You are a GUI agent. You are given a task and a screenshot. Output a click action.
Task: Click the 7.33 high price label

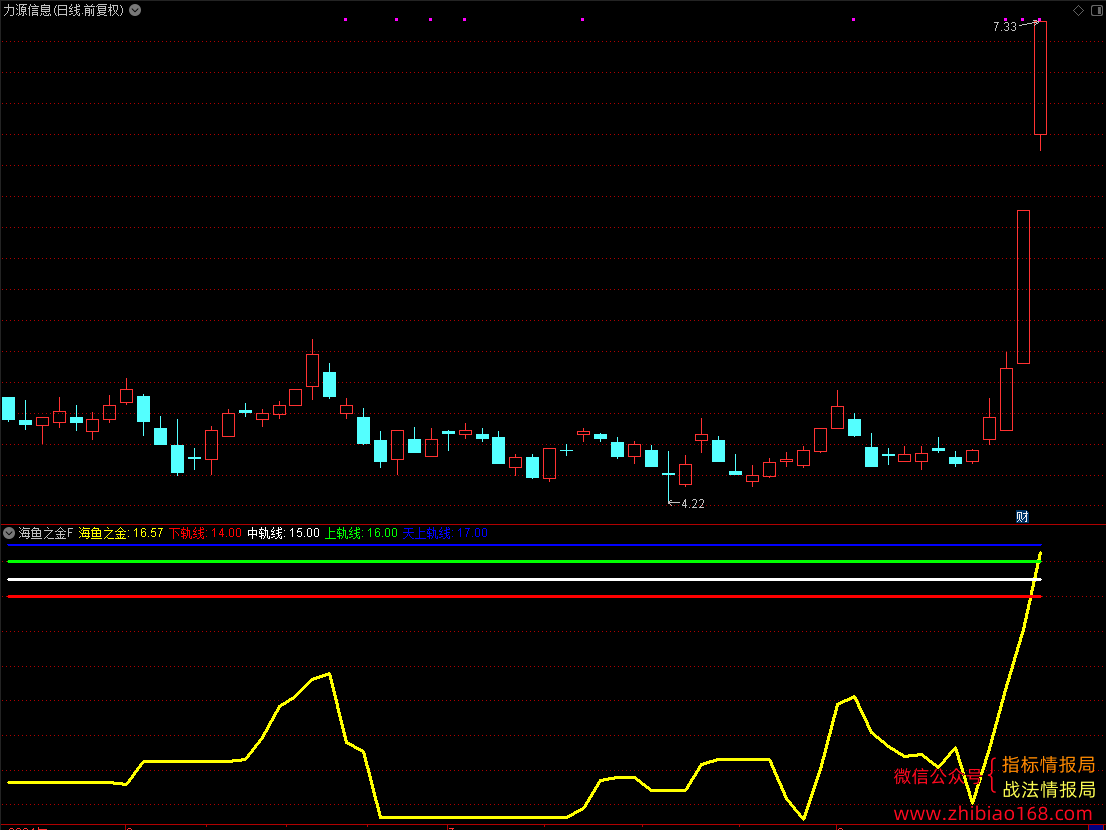tap(1004, 27)
